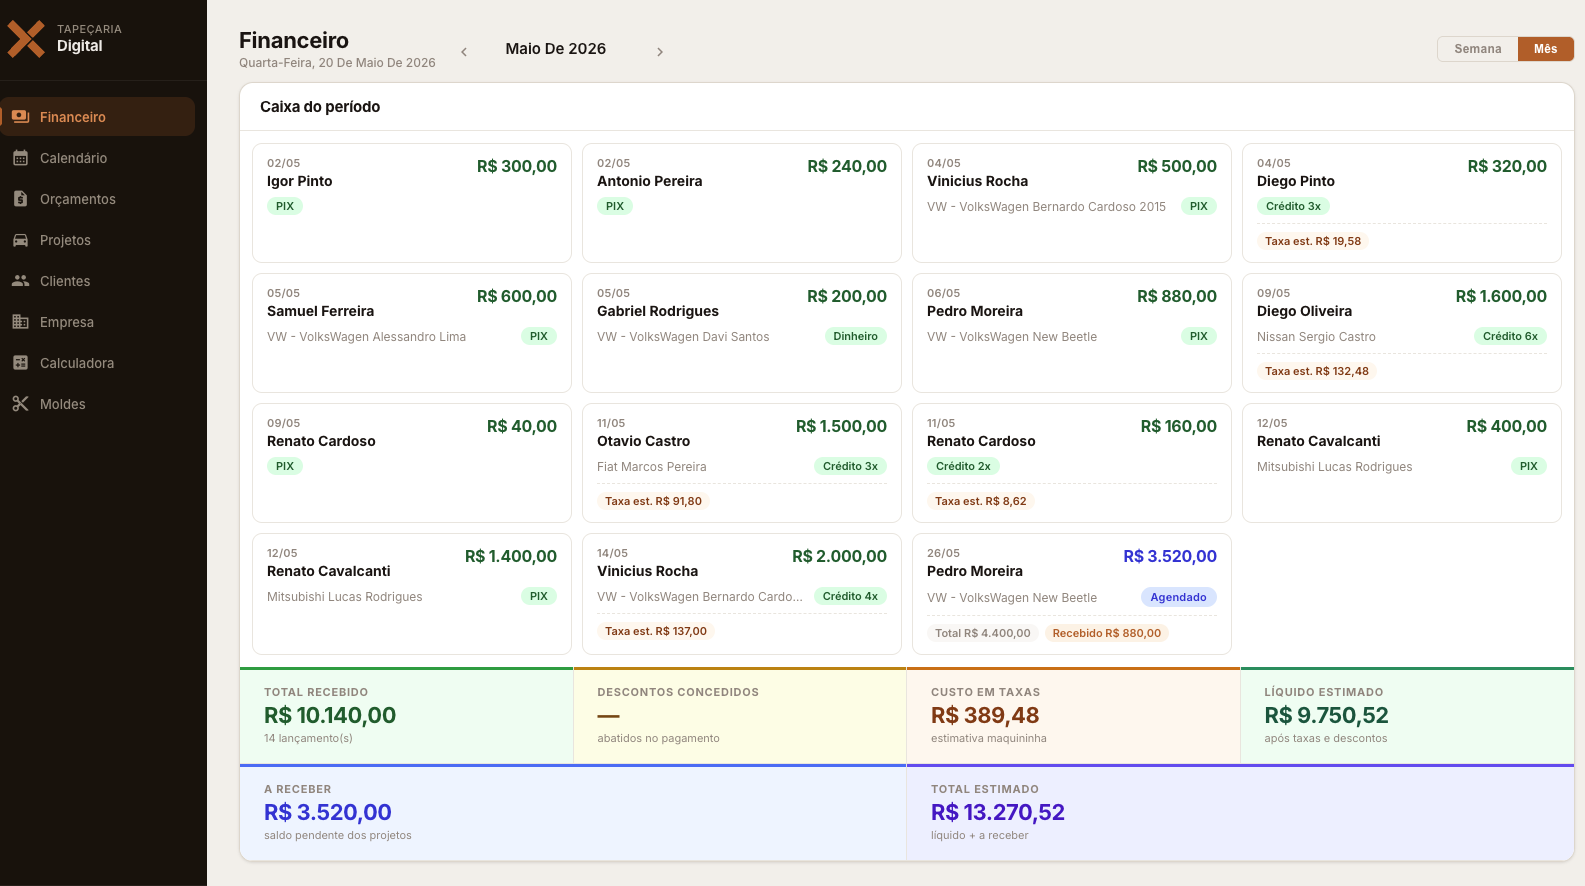Viewport: 1585px width, 886px height.
Task: Click the Projetos car icon
Action: click(x=20, y=240)
